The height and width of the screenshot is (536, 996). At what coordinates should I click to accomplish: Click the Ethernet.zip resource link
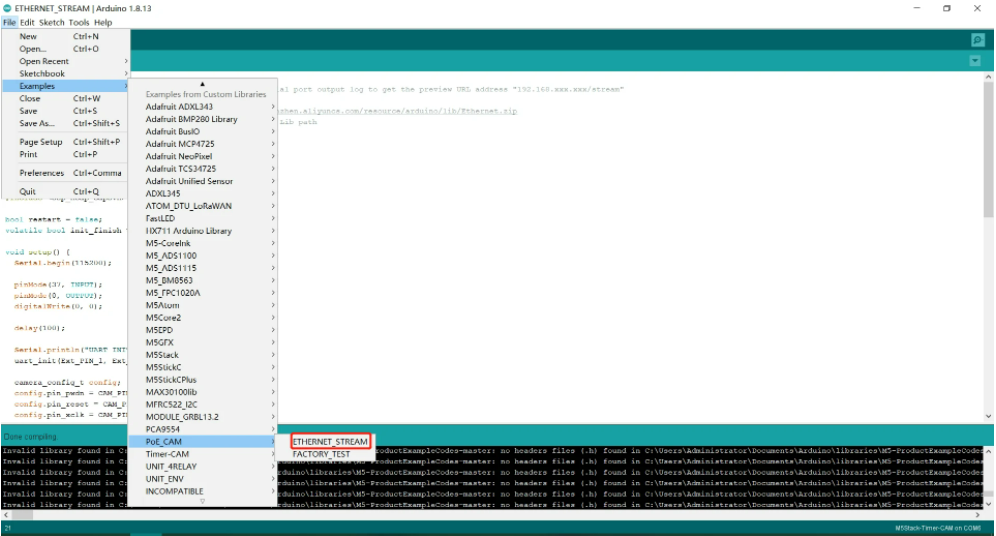tap(398, 111)
